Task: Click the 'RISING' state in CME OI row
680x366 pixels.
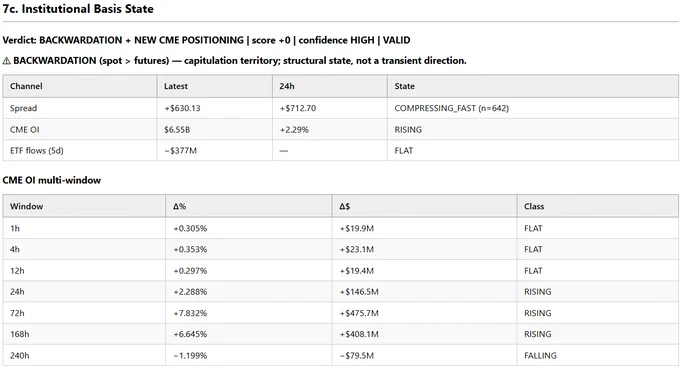Action: (x=408, y=129)
